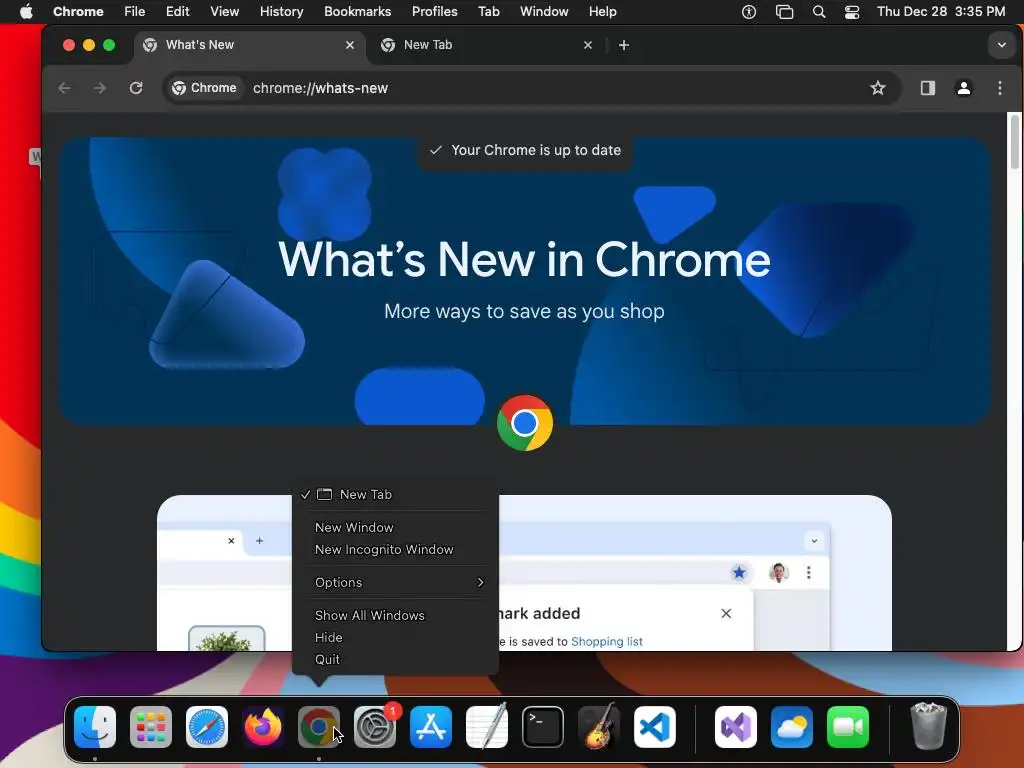Choose Hide from the Dock menu
The height and width of the screenshot is (768, 1024).
pyautogui.click(x=395, y=637)
